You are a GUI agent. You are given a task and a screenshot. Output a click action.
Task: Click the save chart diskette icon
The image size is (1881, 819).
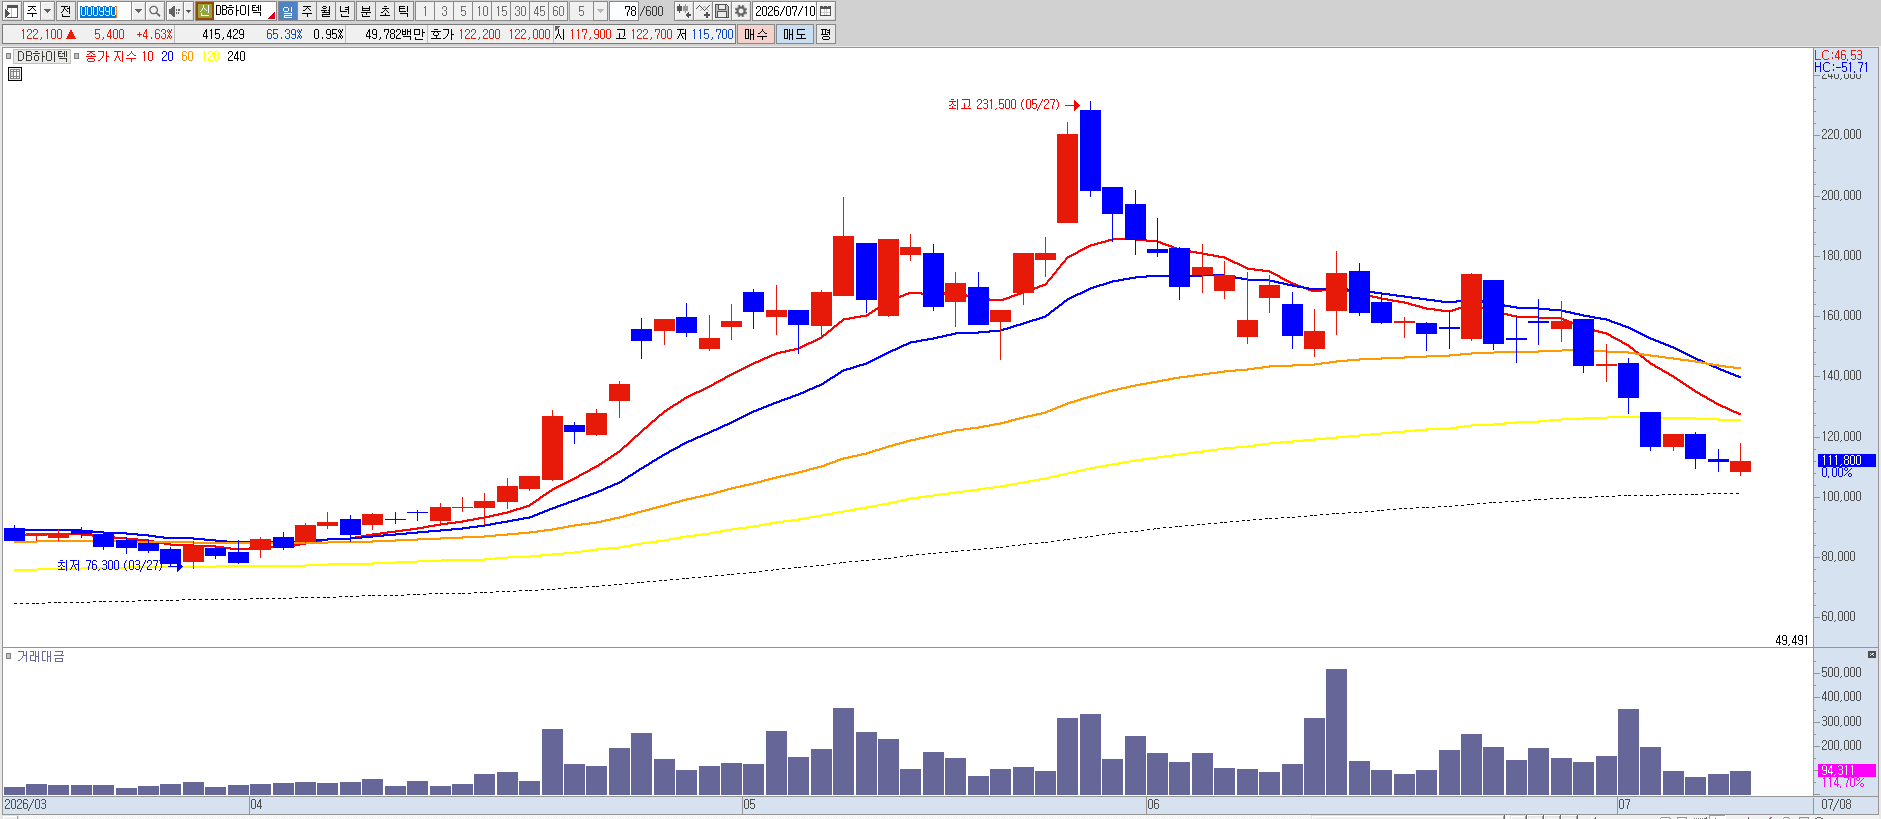[722, 11]
